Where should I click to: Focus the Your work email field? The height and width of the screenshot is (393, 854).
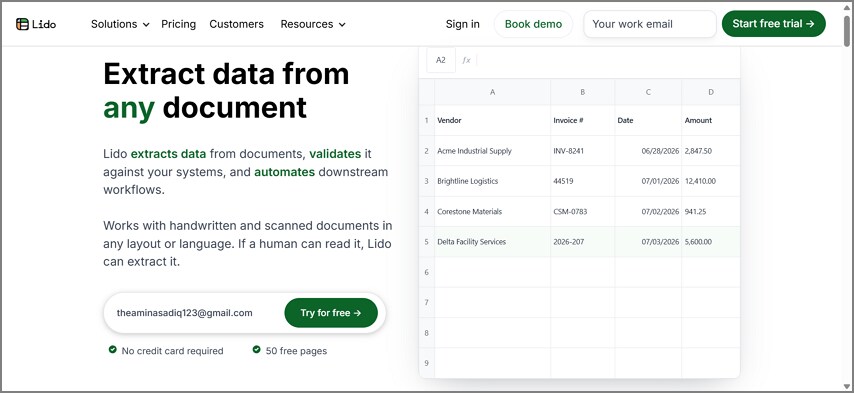[x=650, y=24]
